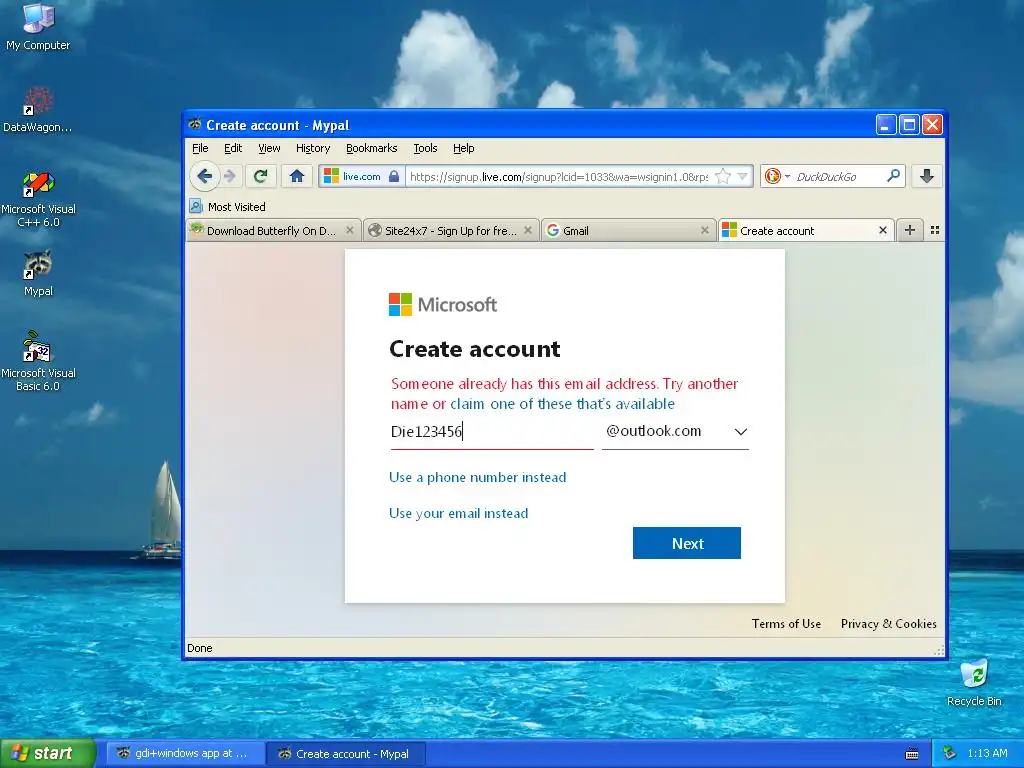
Task: Open the Edit menu
Action: pos(232,148)
